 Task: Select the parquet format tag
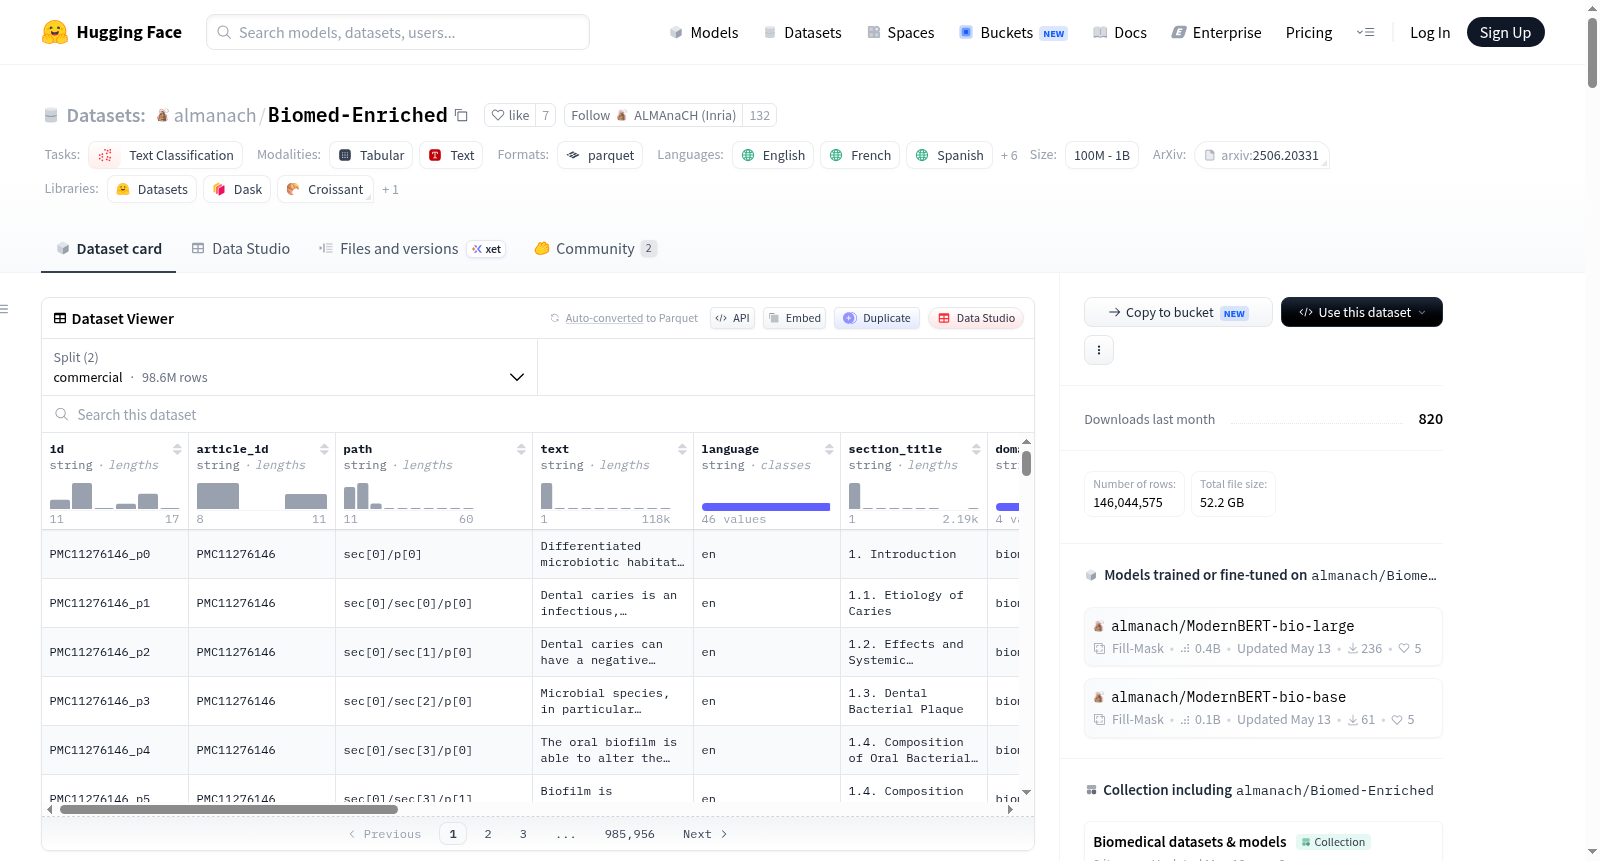click(x=600, y=155)
